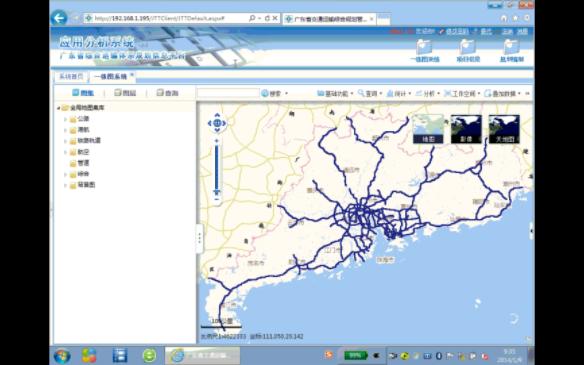
Task: Switch basemap to 地图 thumbnail
Action: 428,129
